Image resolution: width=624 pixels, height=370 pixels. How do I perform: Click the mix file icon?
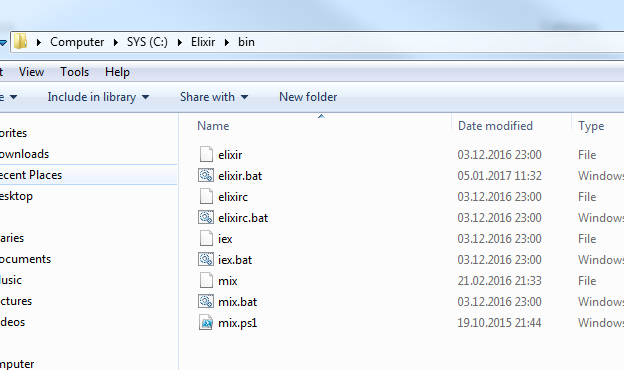pyautogui.click(x=206, y=280)
